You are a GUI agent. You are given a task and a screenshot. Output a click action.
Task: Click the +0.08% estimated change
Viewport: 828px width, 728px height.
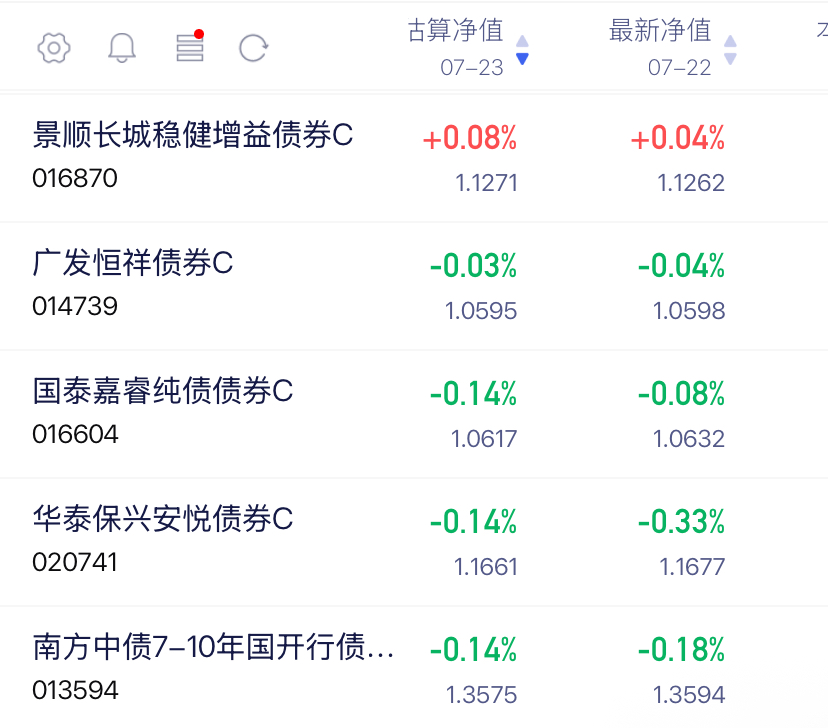click(469, 138)
